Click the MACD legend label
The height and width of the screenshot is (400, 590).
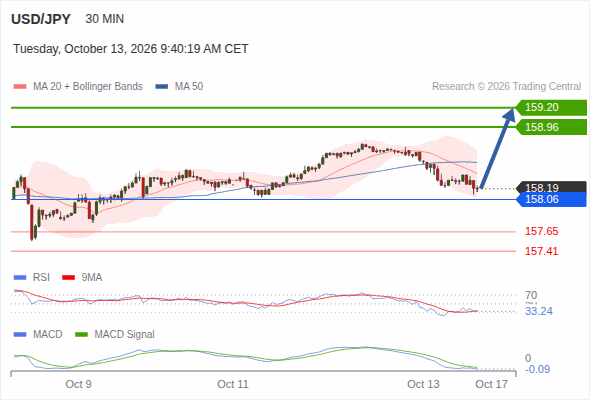(x=48, y=335)
